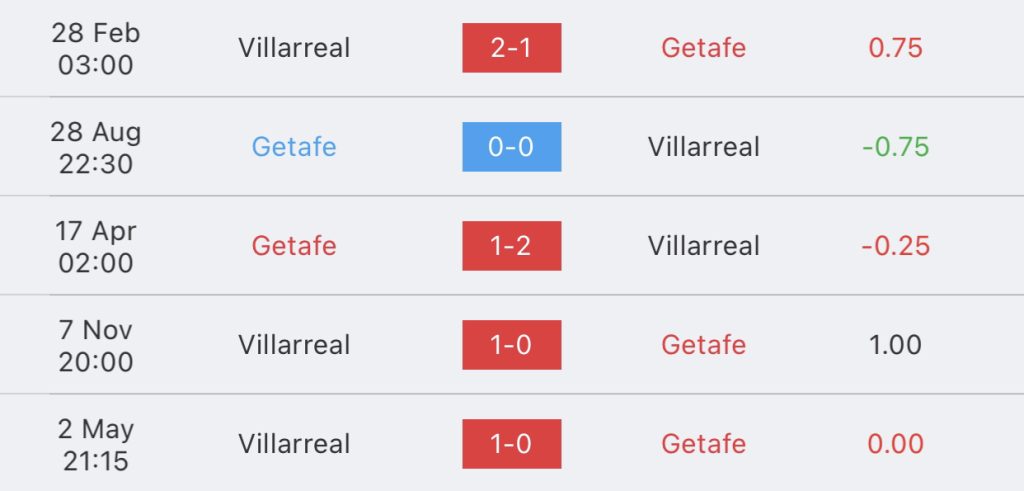Select red Getafe in 17 Apr row
The width and height of the screenshot is (1024, 491).
[294, 246]
